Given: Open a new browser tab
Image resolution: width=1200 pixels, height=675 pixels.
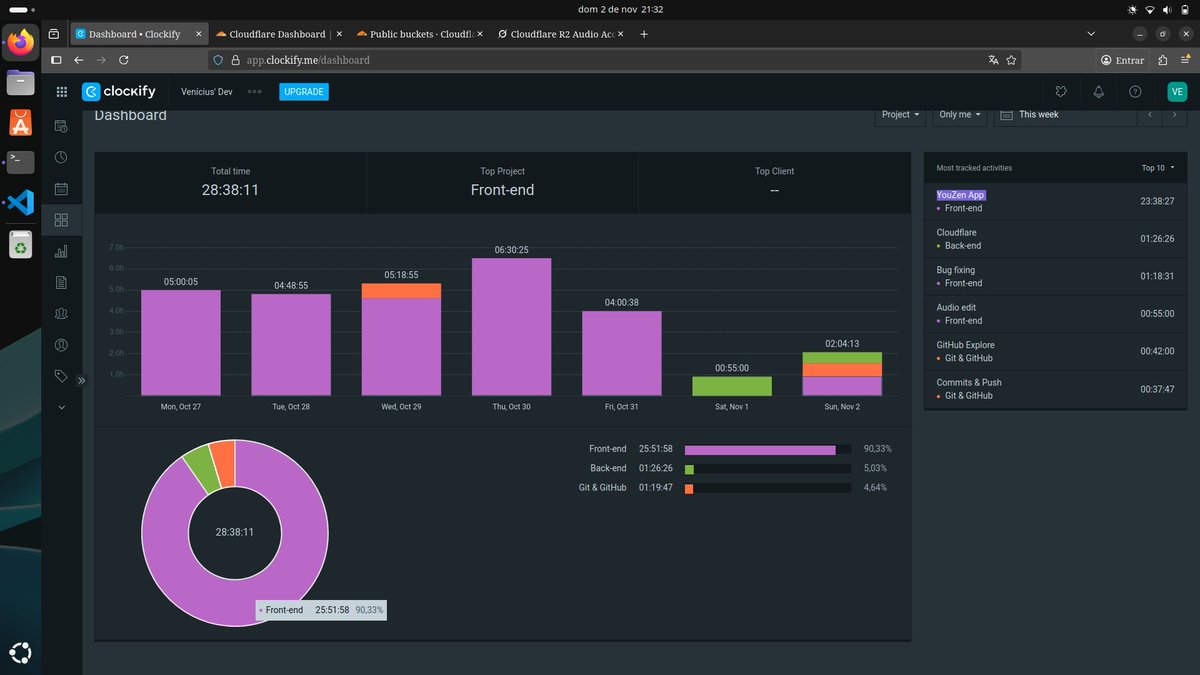Looking at the screenshot, I should pyautogui.click(x=644, y=34).
